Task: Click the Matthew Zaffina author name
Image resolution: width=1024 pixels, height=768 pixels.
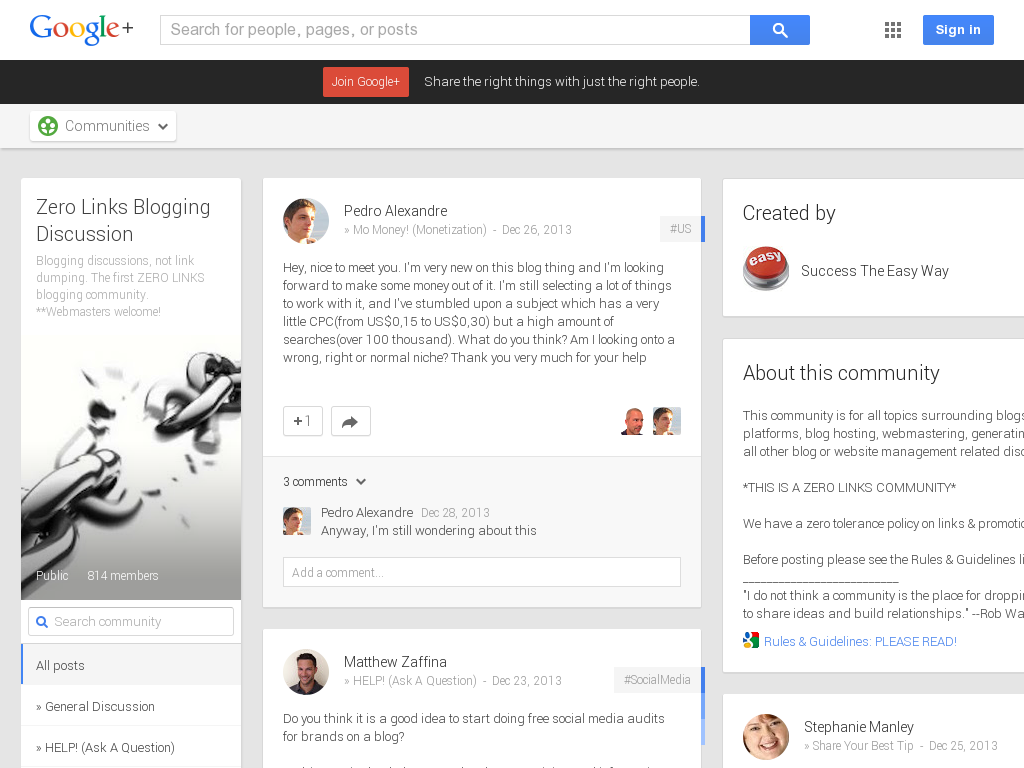Action: [x=395, y=662]
